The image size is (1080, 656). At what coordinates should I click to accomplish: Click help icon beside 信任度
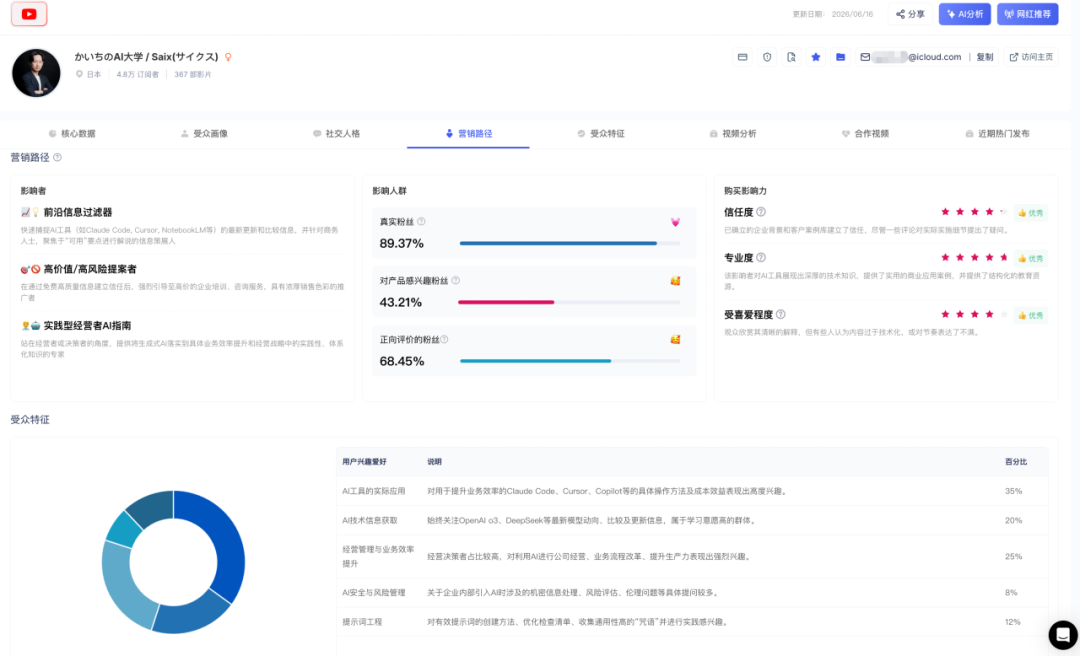tap(761, 212)
